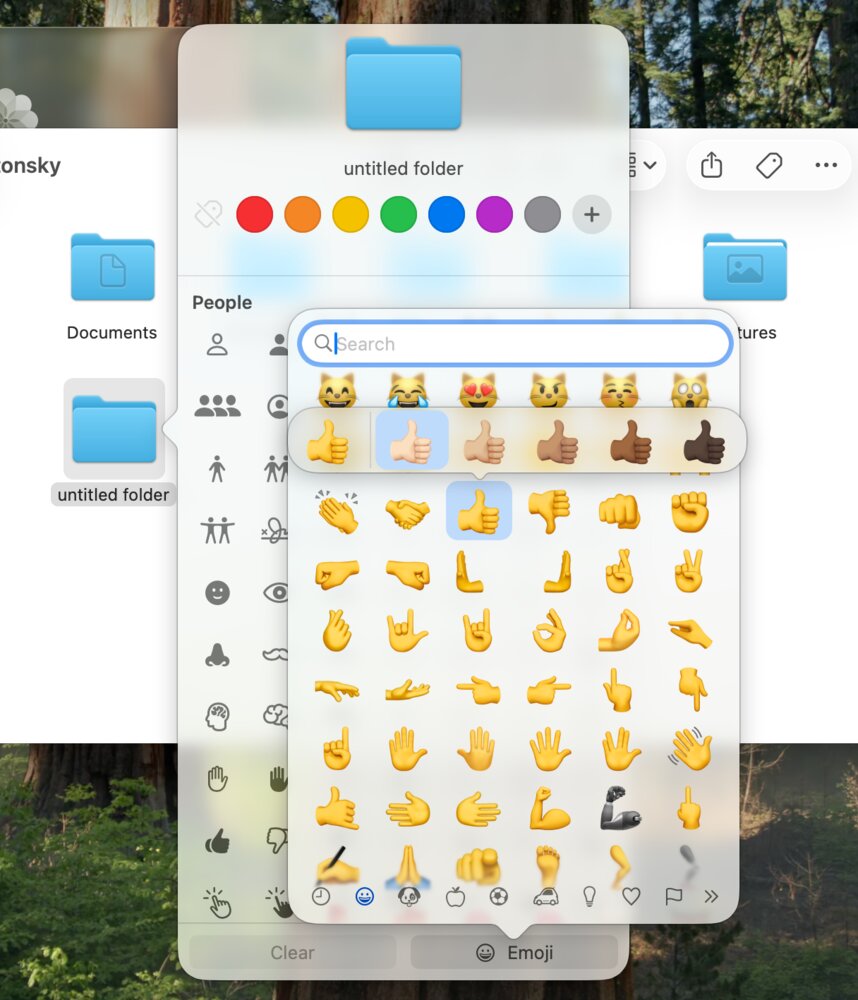Click the handshake emoji

[x=407, y=511]
